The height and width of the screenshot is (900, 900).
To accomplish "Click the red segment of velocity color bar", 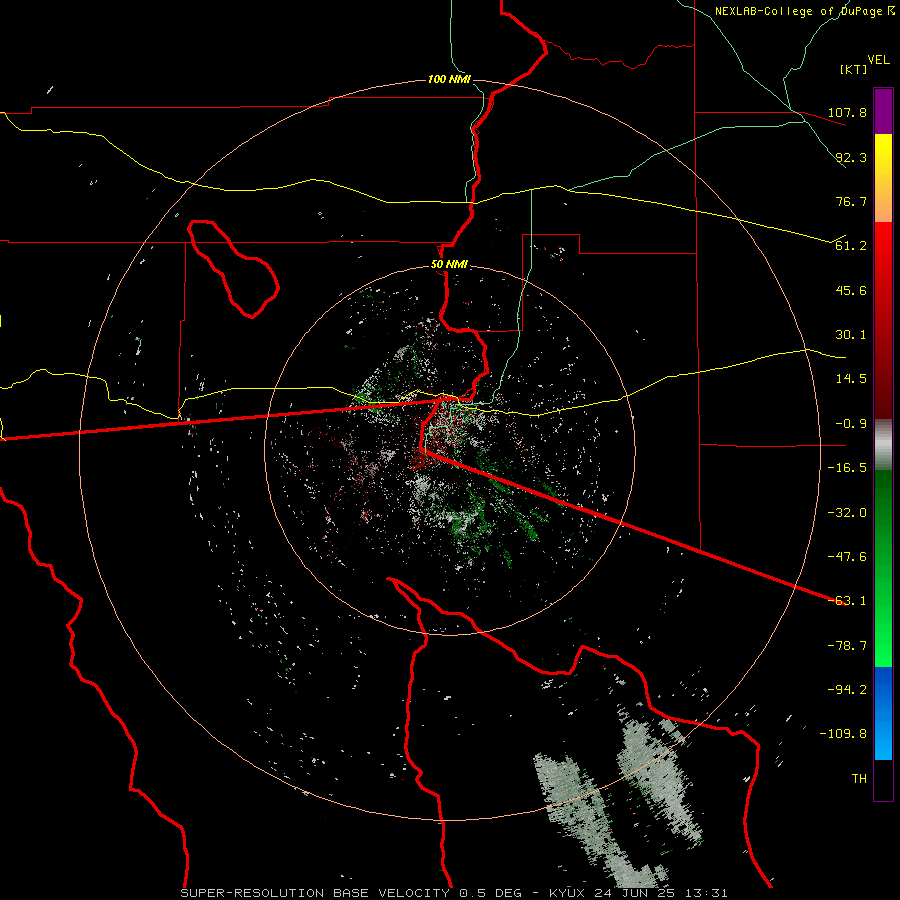I will (883, 320).
